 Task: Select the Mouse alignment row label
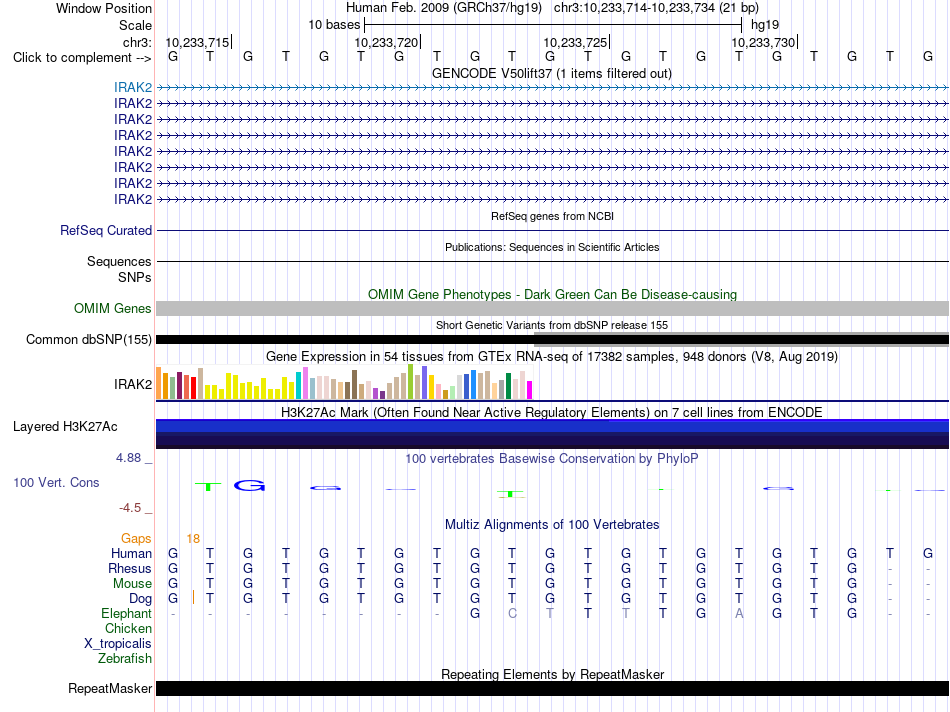tap(132, 584)
